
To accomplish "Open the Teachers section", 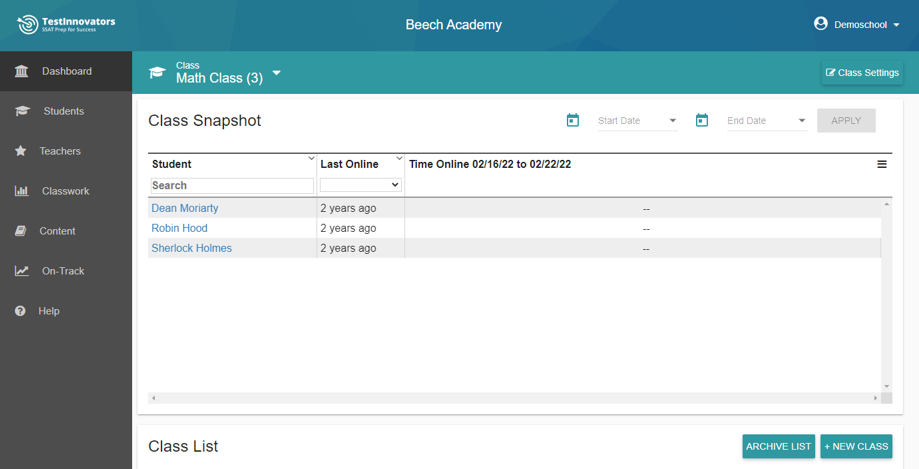I will point(66,151).
